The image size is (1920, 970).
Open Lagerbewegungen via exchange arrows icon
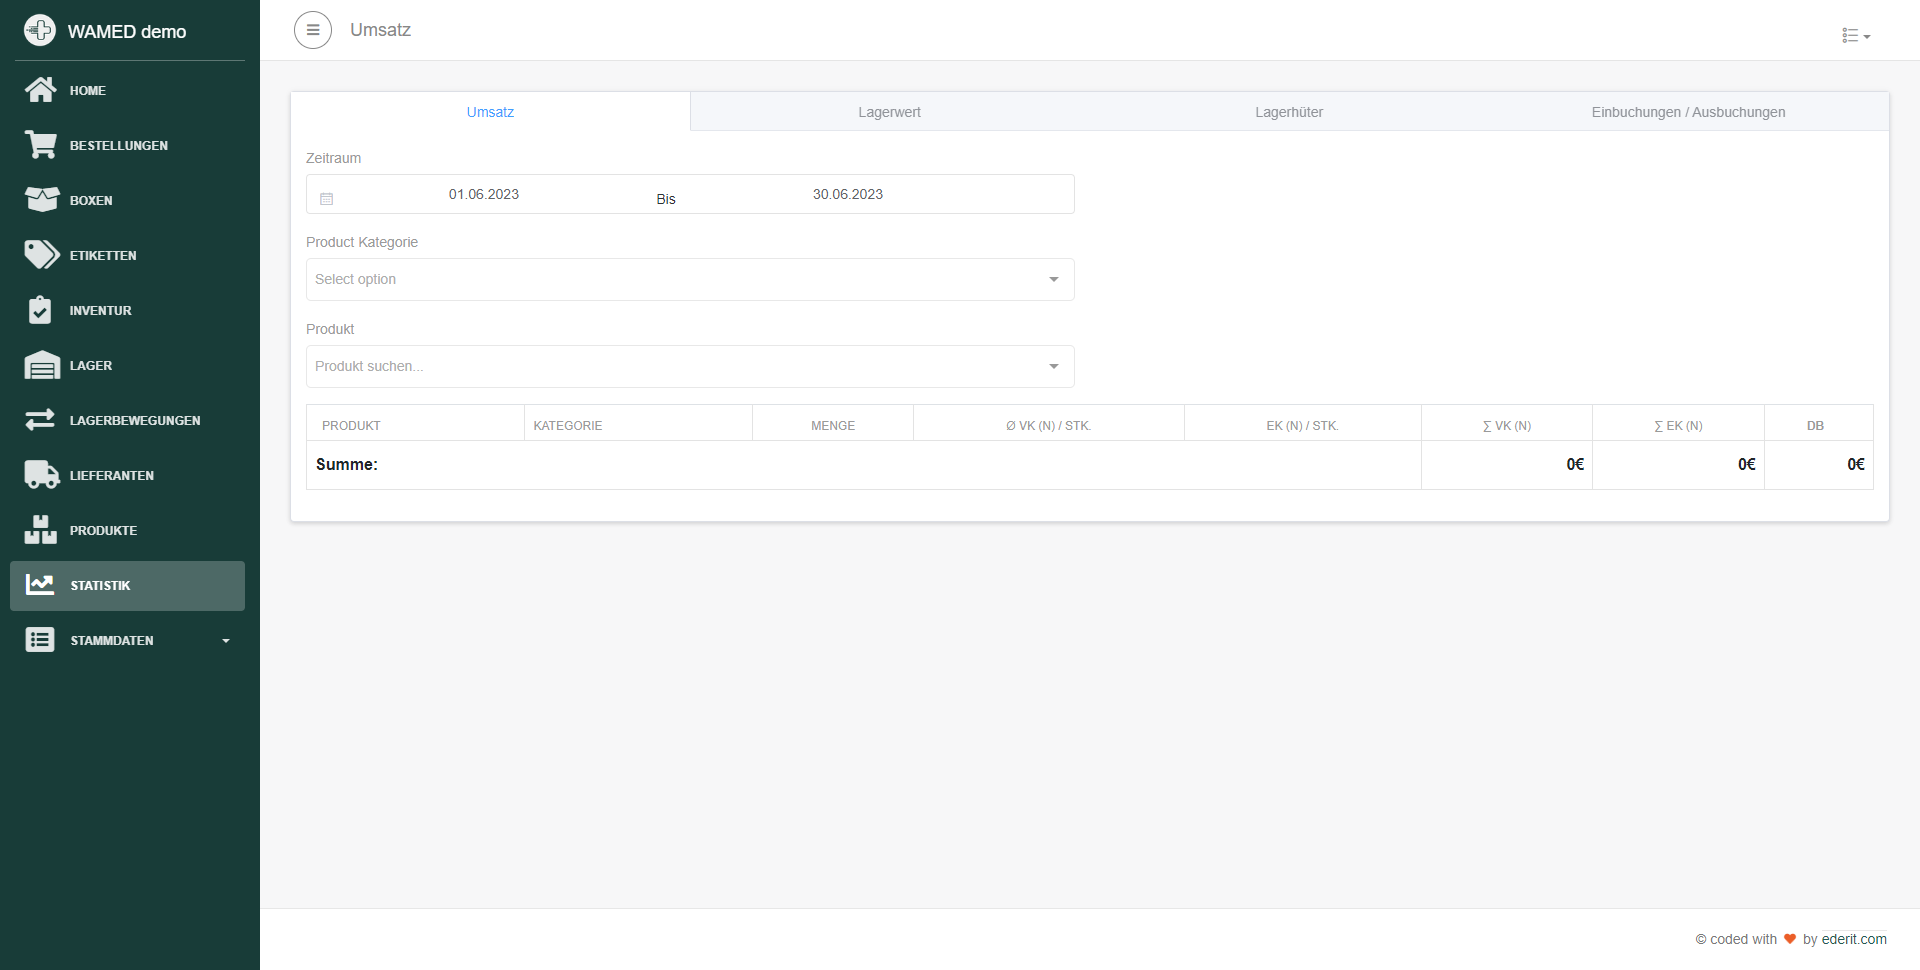40,420
